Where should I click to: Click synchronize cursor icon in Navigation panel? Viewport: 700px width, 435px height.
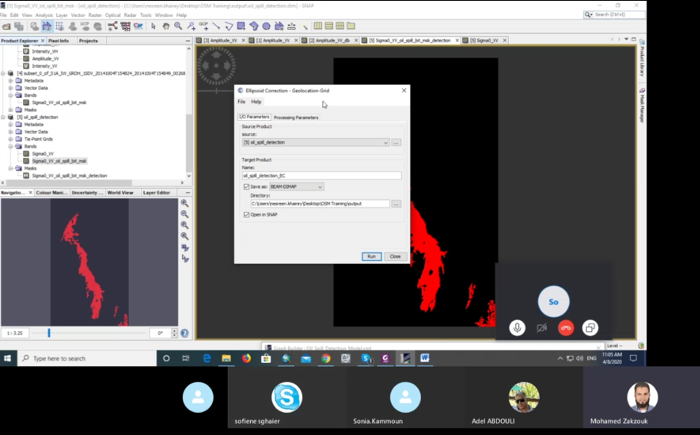coord(184,259)
